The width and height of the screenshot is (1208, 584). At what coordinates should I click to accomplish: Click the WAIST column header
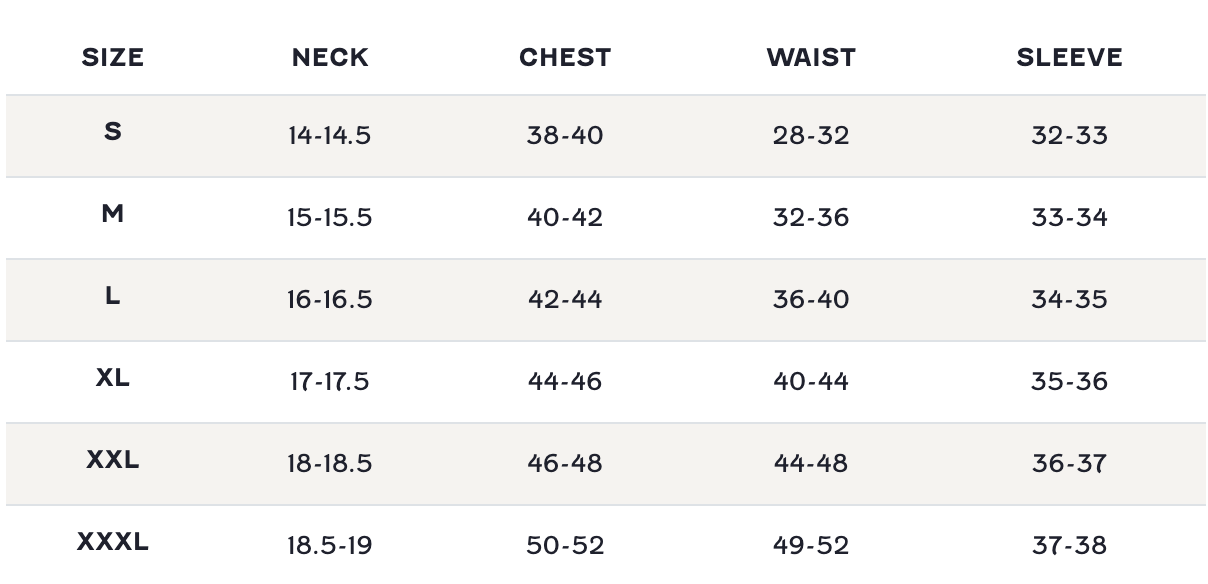(x=811, y=58)
